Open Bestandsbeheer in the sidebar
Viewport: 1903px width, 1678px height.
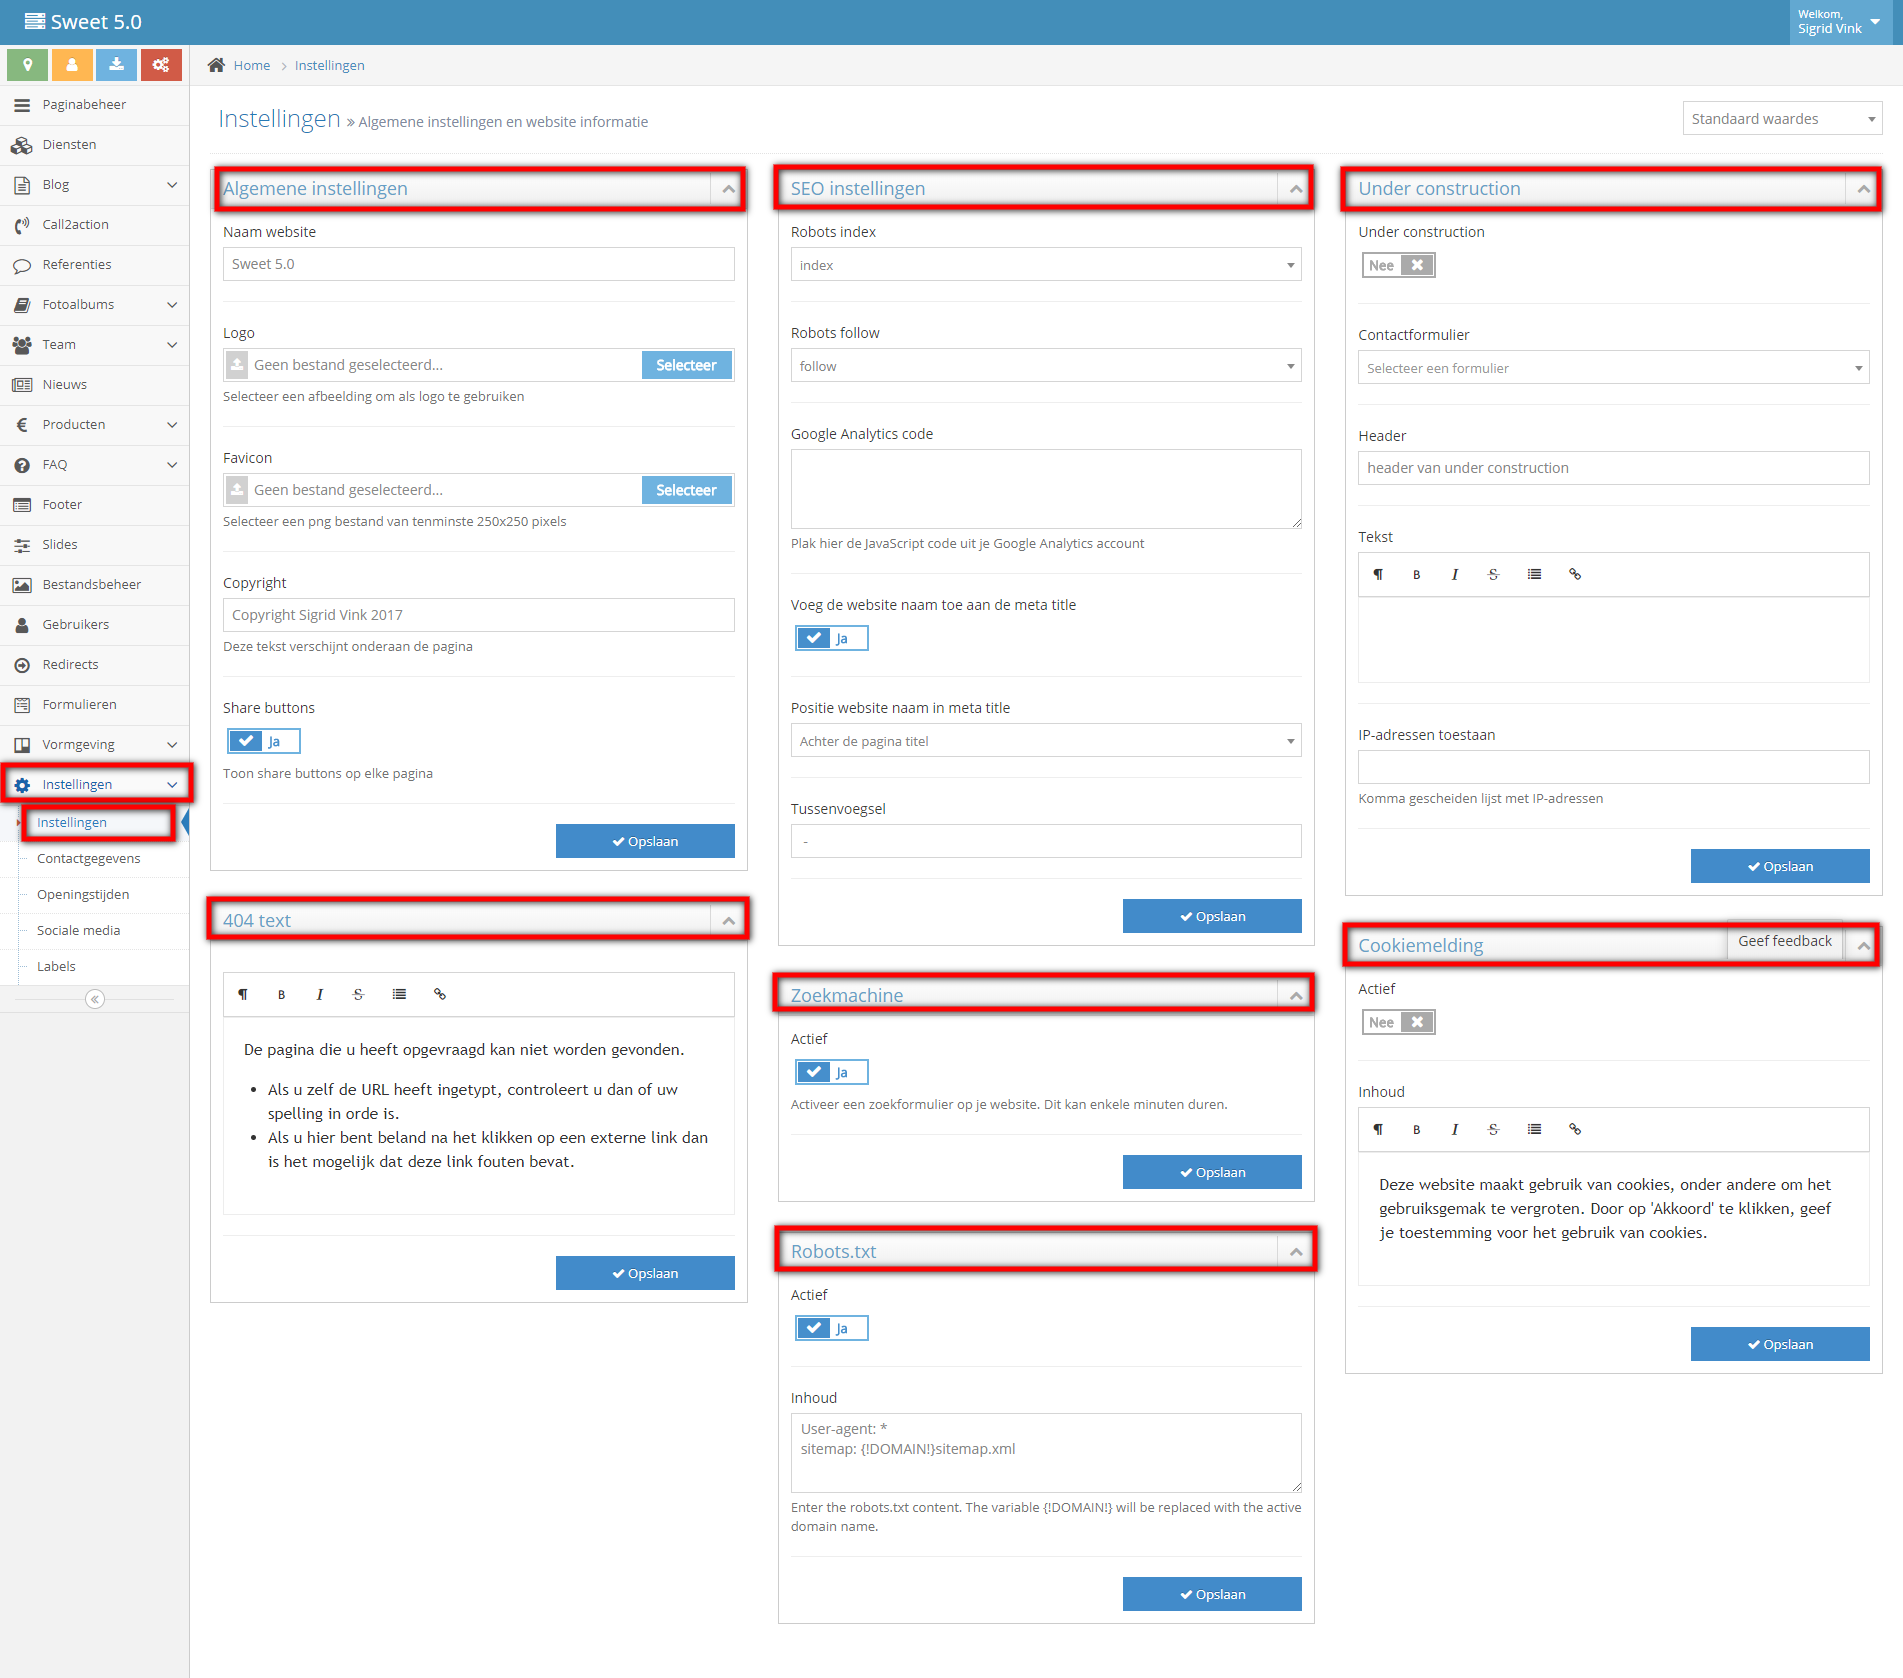tap(95, 585)
